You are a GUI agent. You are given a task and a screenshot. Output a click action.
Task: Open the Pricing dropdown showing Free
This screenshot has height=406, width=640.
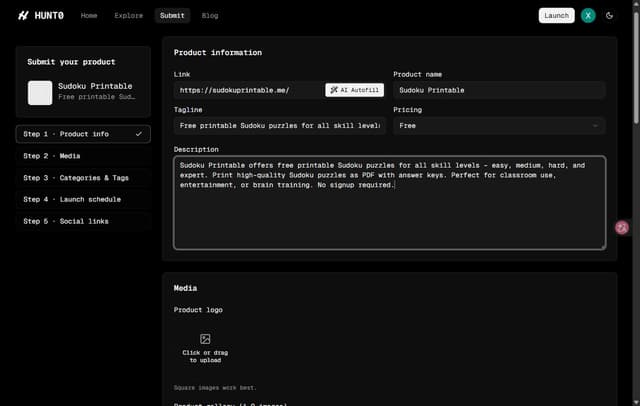tap(499, 126)
